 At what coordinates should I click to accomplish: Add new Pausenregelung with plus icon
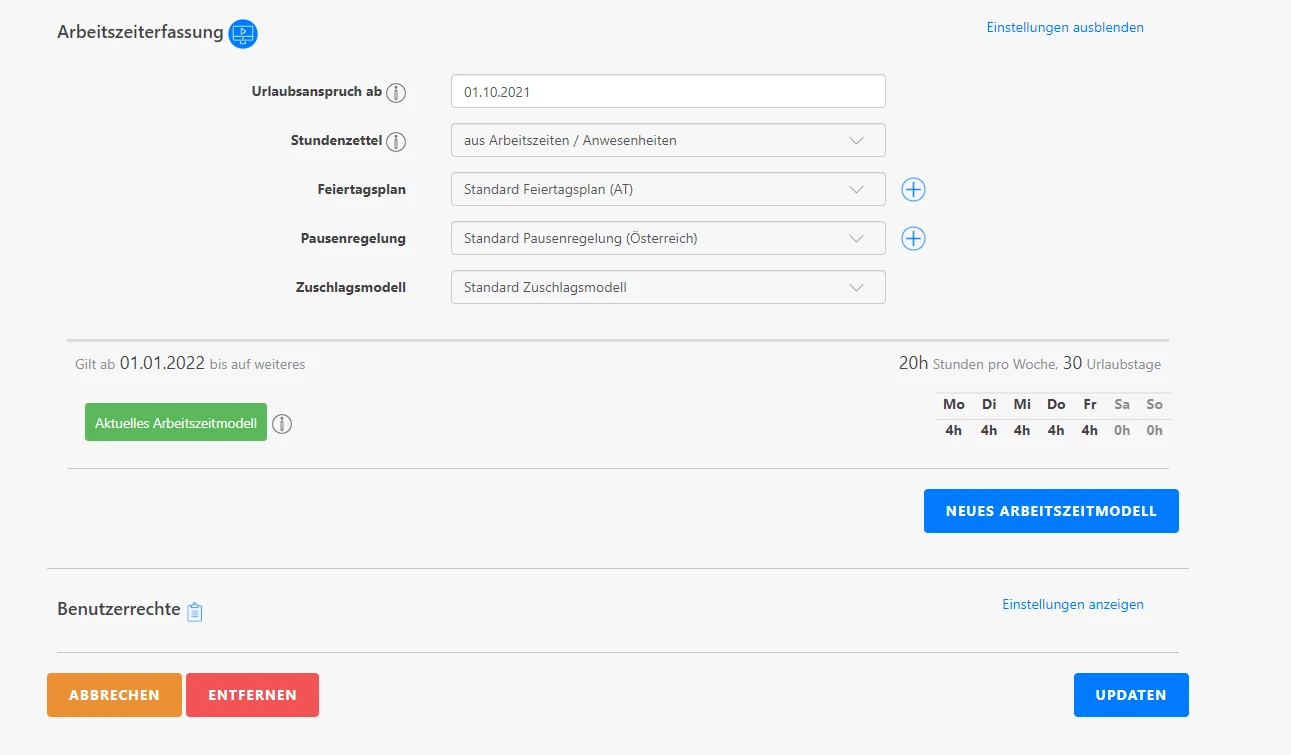point(913,239)
